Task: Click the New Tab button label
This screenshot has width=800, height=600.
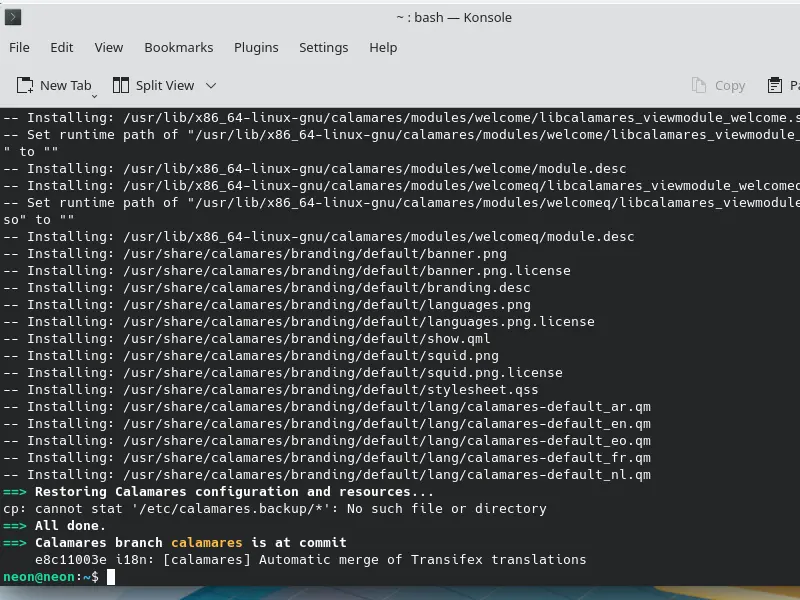Action: click(x=66, y=85)
